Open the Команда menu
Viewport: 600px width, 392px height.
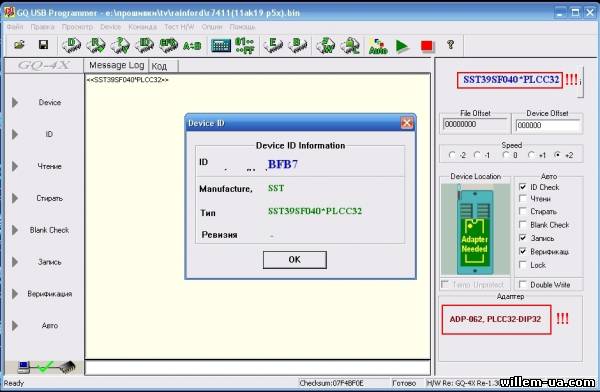(143, 27)
